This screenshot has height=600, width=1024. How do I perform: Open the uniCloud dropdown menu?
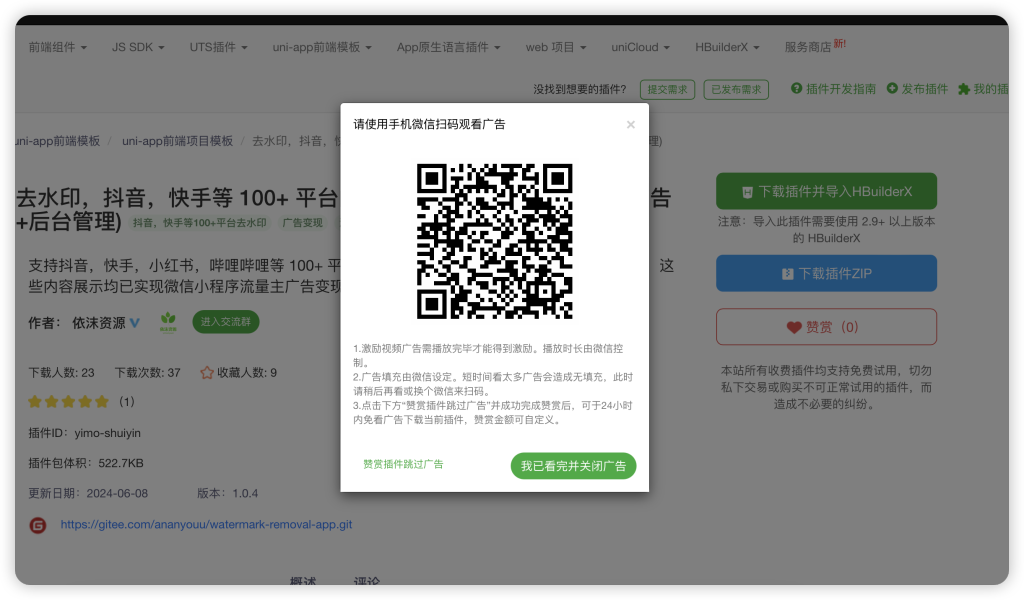tap(640, 47)
